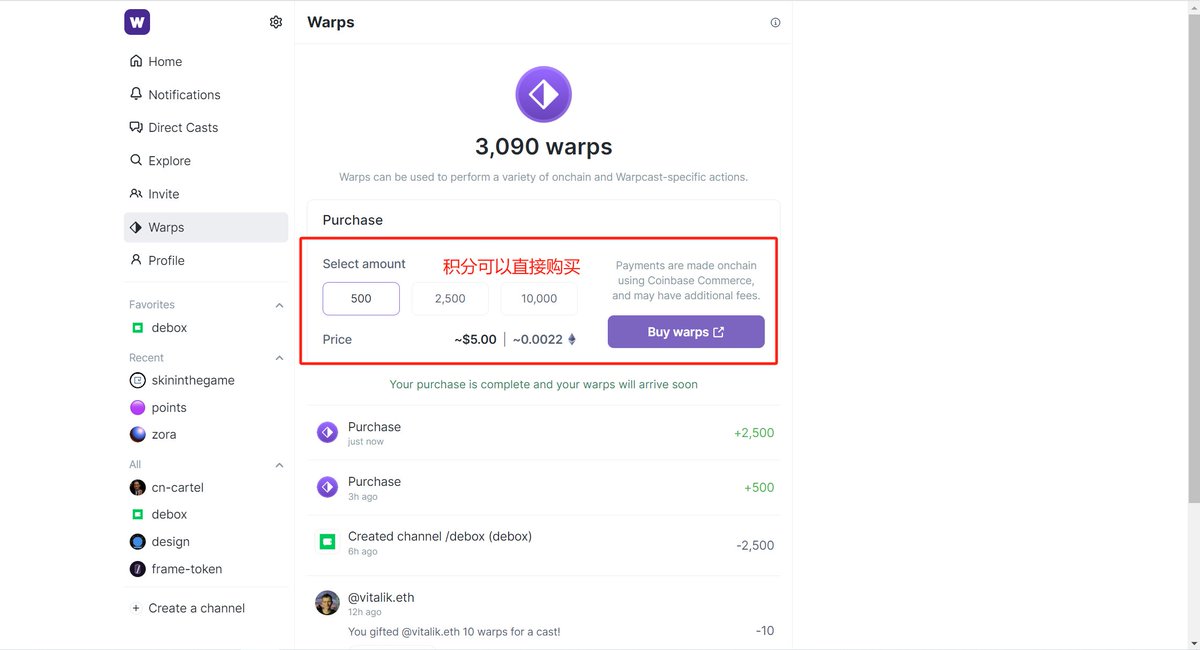Click the points channel purple icon

(x=138, y=407)
